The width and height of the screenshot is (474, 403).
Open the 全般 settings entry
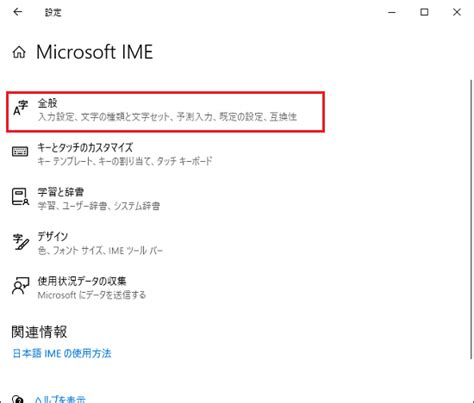pos(165,112)
